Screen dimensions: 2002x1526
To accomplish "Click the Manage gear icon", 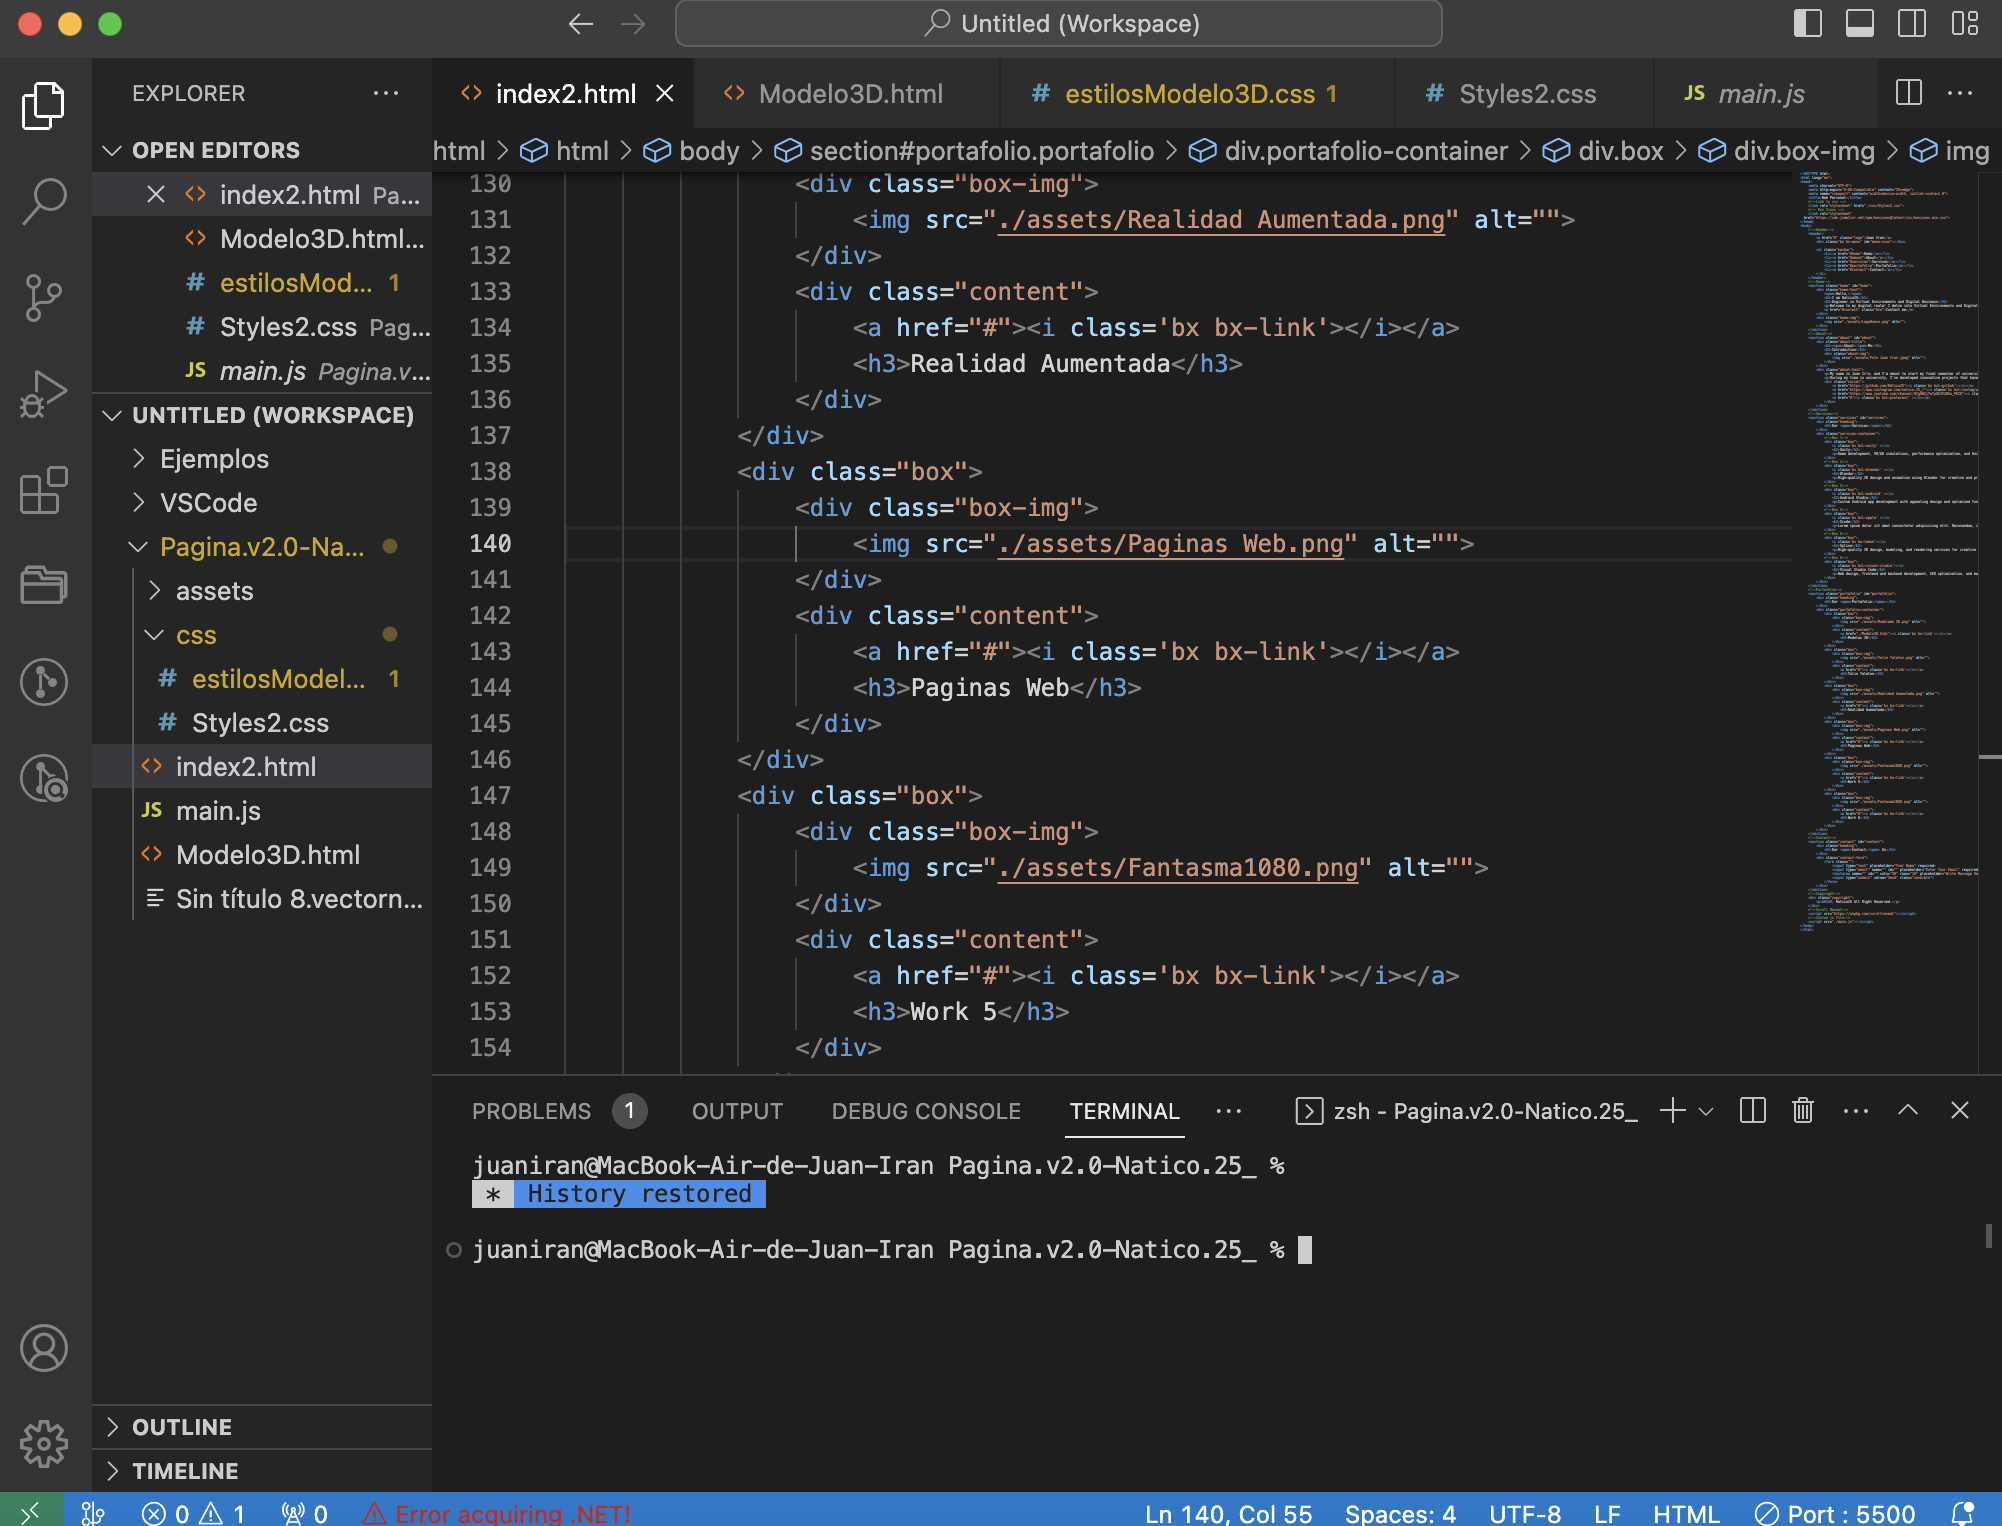I will [x=44, y=1443].
